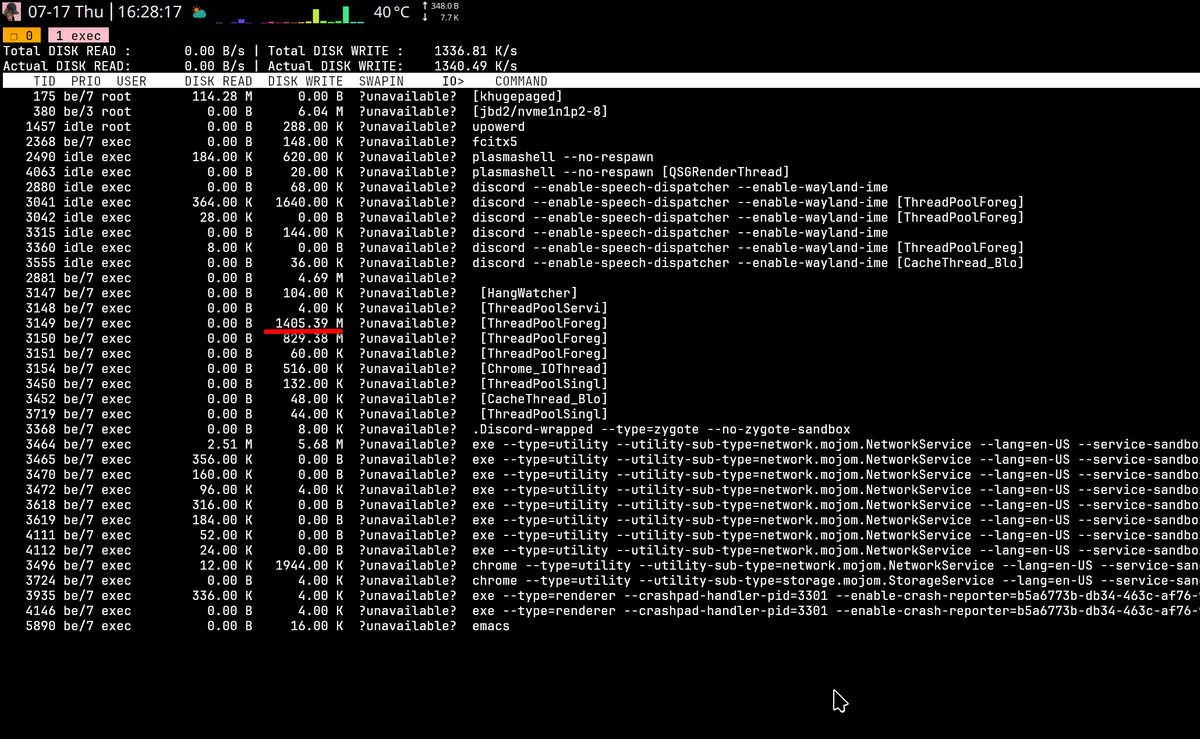Click the COMMAND column header
Viewport: 1200px width, 739px height.
(x=521, y=81)
